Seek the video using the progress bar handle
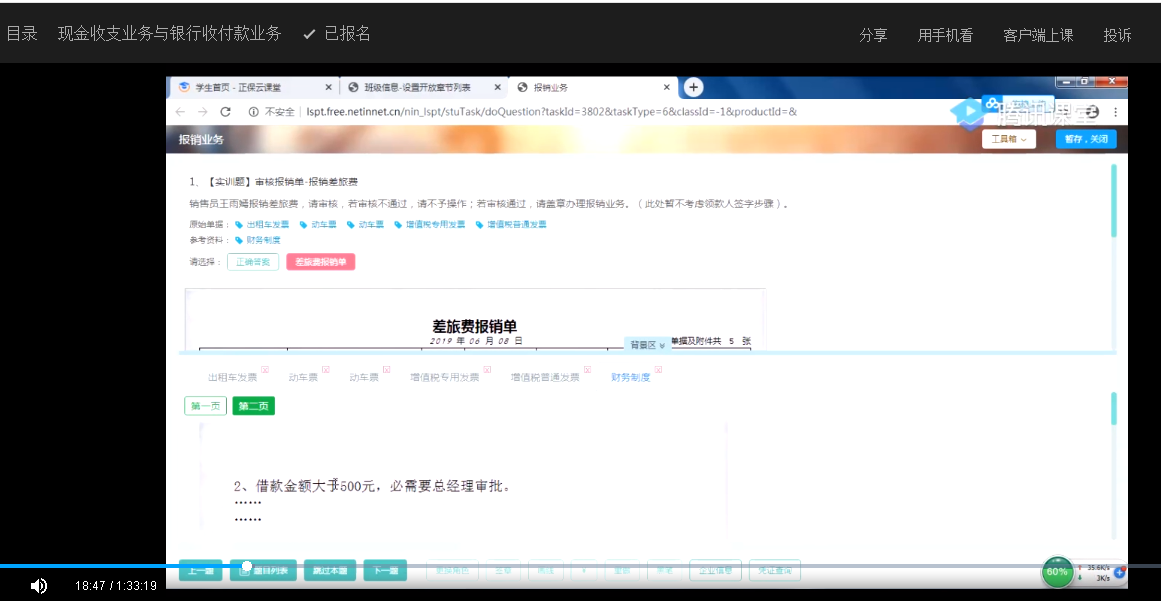The width and height of the screenshot is (1161, 601). (247, 566)
